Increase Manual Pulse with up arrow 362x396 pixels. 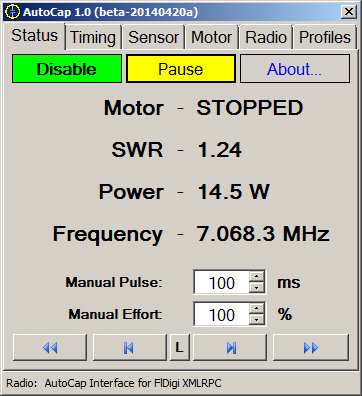pos(257,276)
